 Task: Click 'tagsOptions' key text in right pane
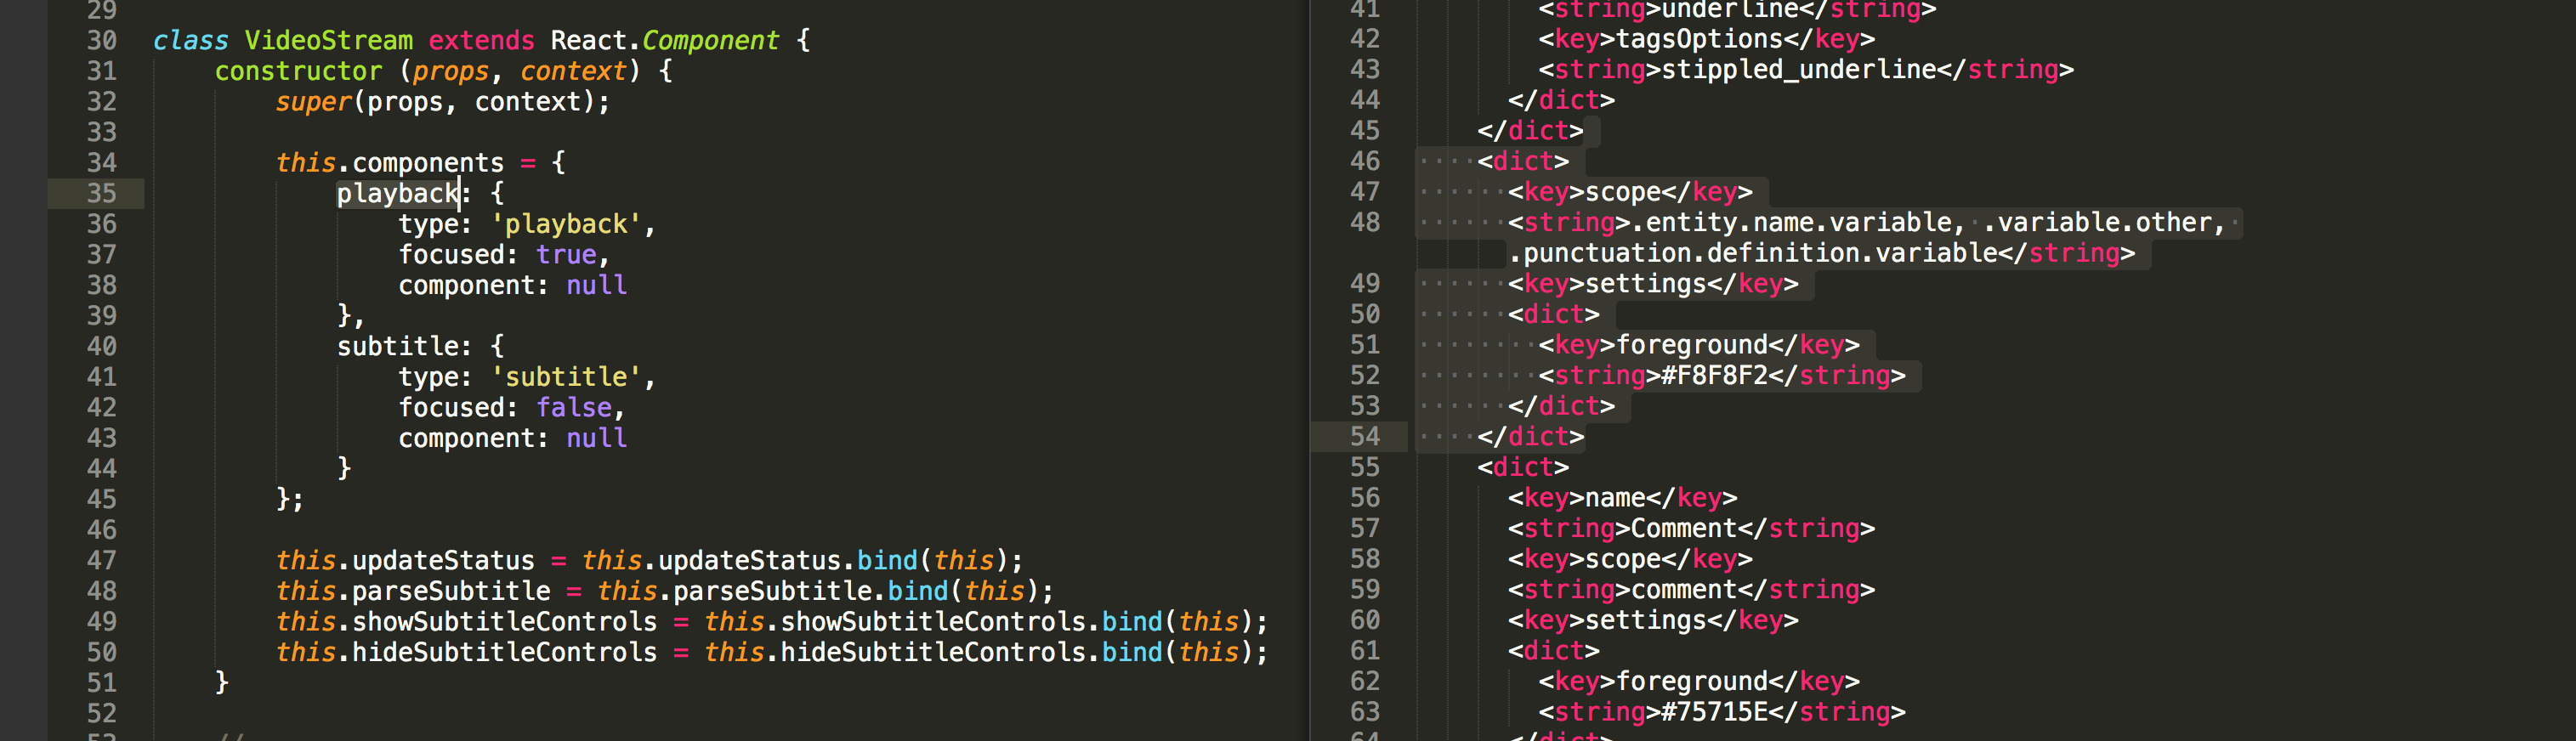point(1699,39)
